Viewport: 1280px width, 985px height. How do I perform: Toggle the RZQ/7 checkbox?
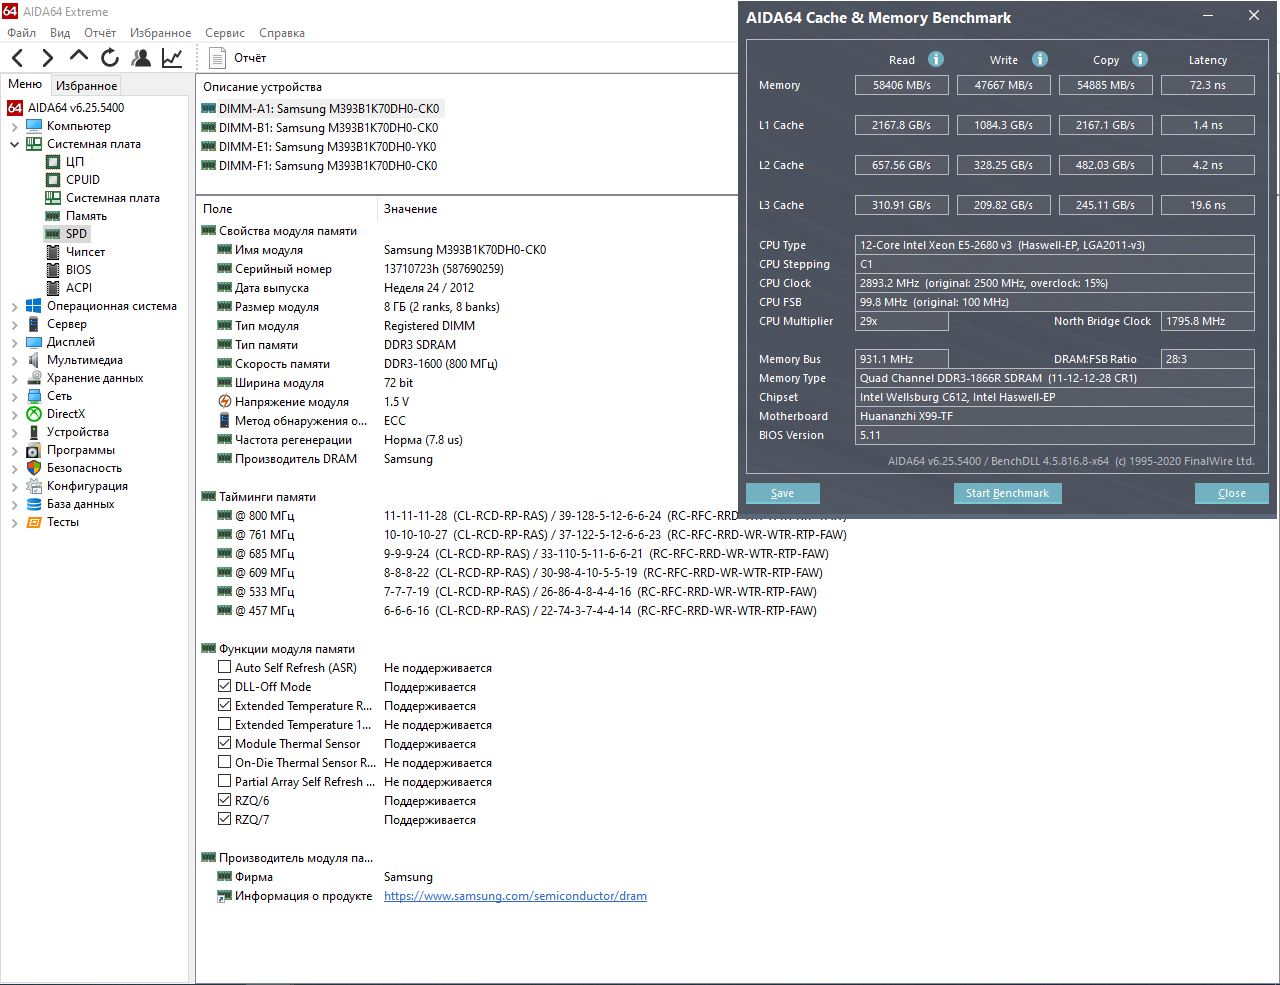[225, 819]
